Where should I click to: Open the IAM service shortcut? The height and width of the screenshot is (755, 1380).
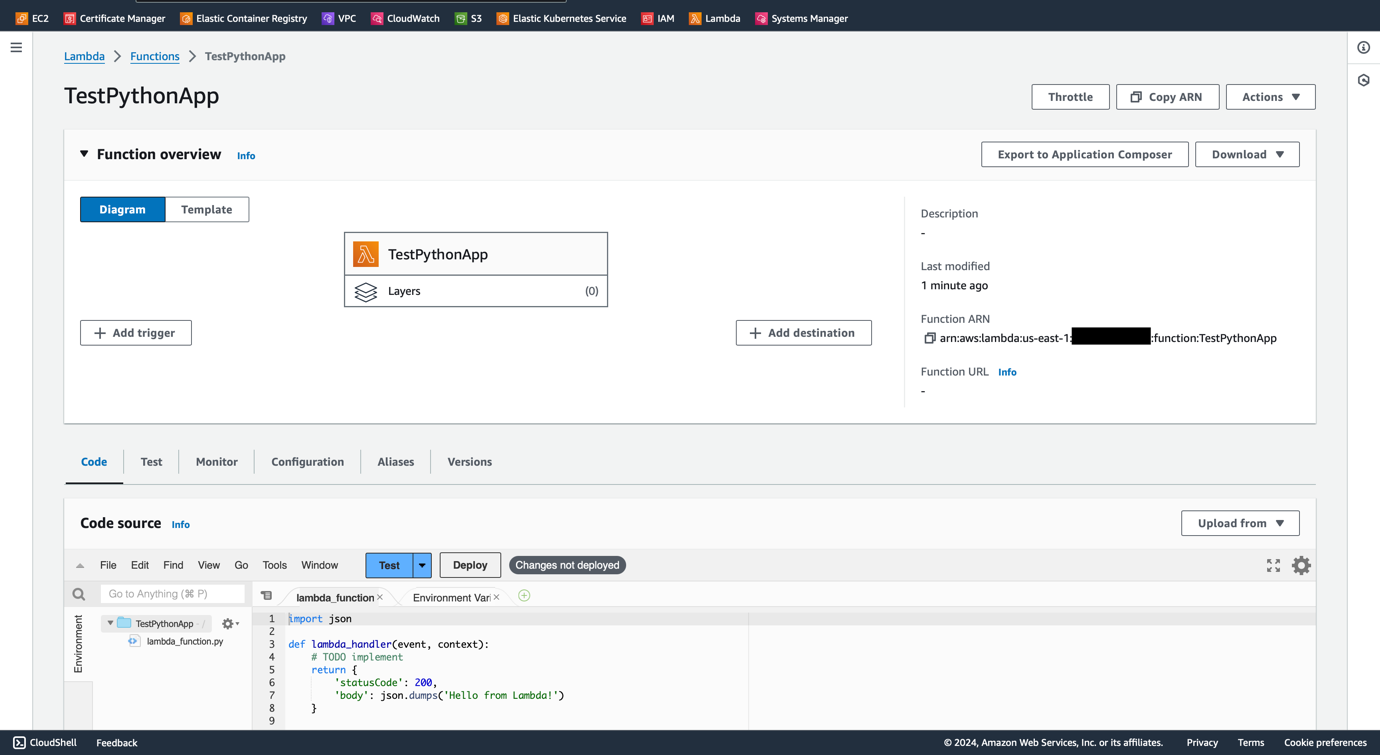(x=658, y=18)
